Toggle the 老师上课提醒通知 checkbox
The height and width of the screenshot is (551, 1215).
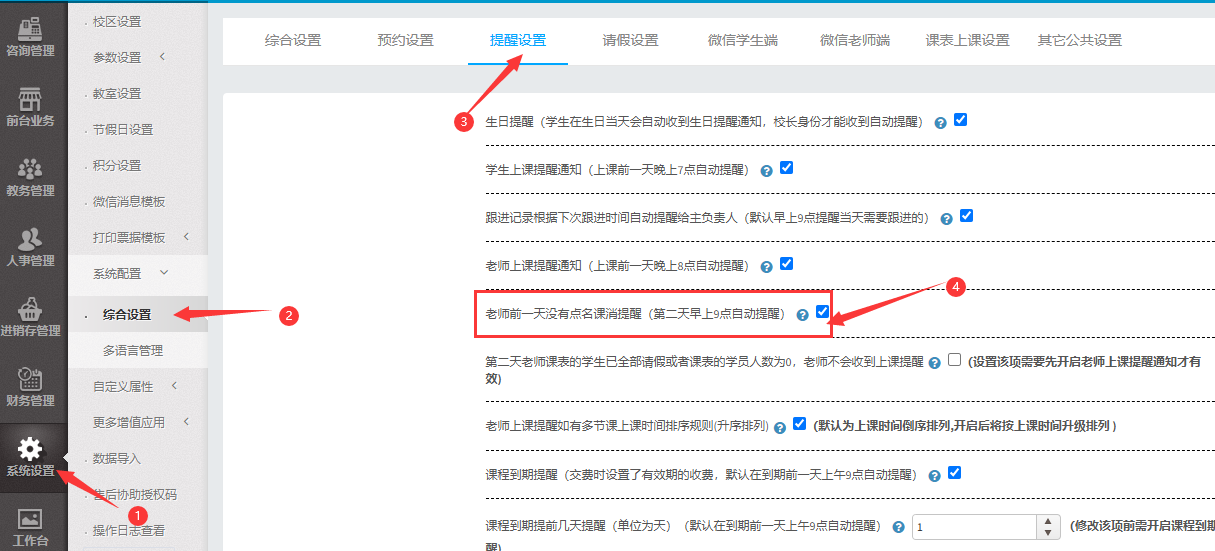pyautogui.click(x=786, y=264)
